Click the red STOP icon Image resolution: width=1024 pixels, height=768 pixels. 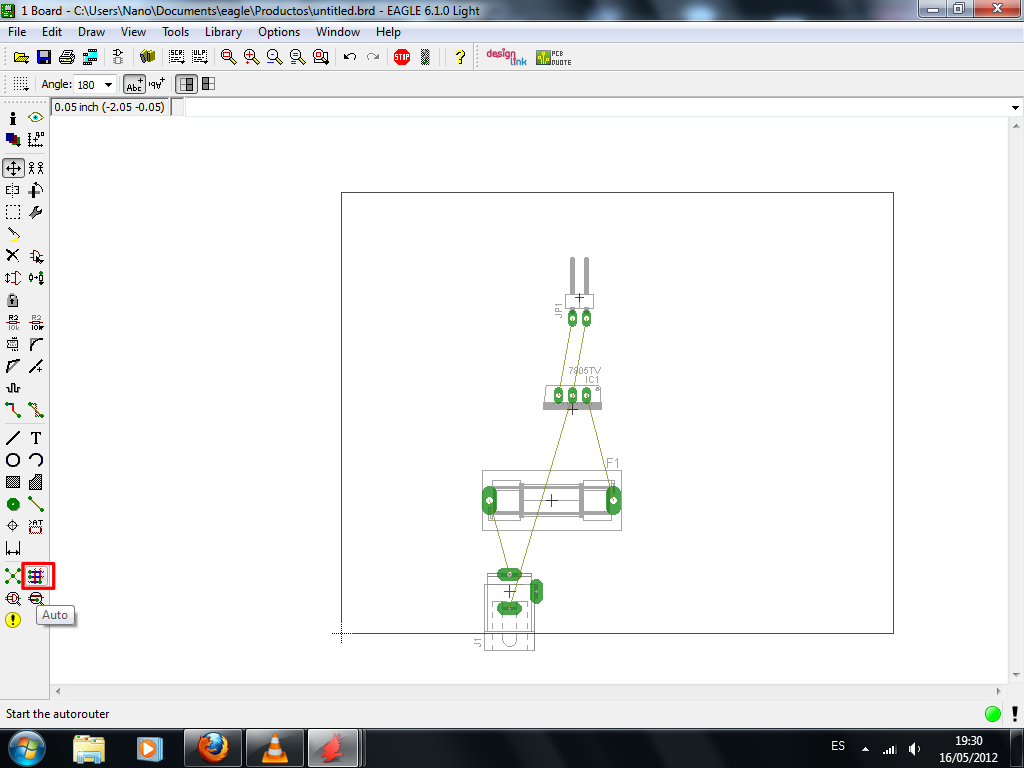point(402,57)
